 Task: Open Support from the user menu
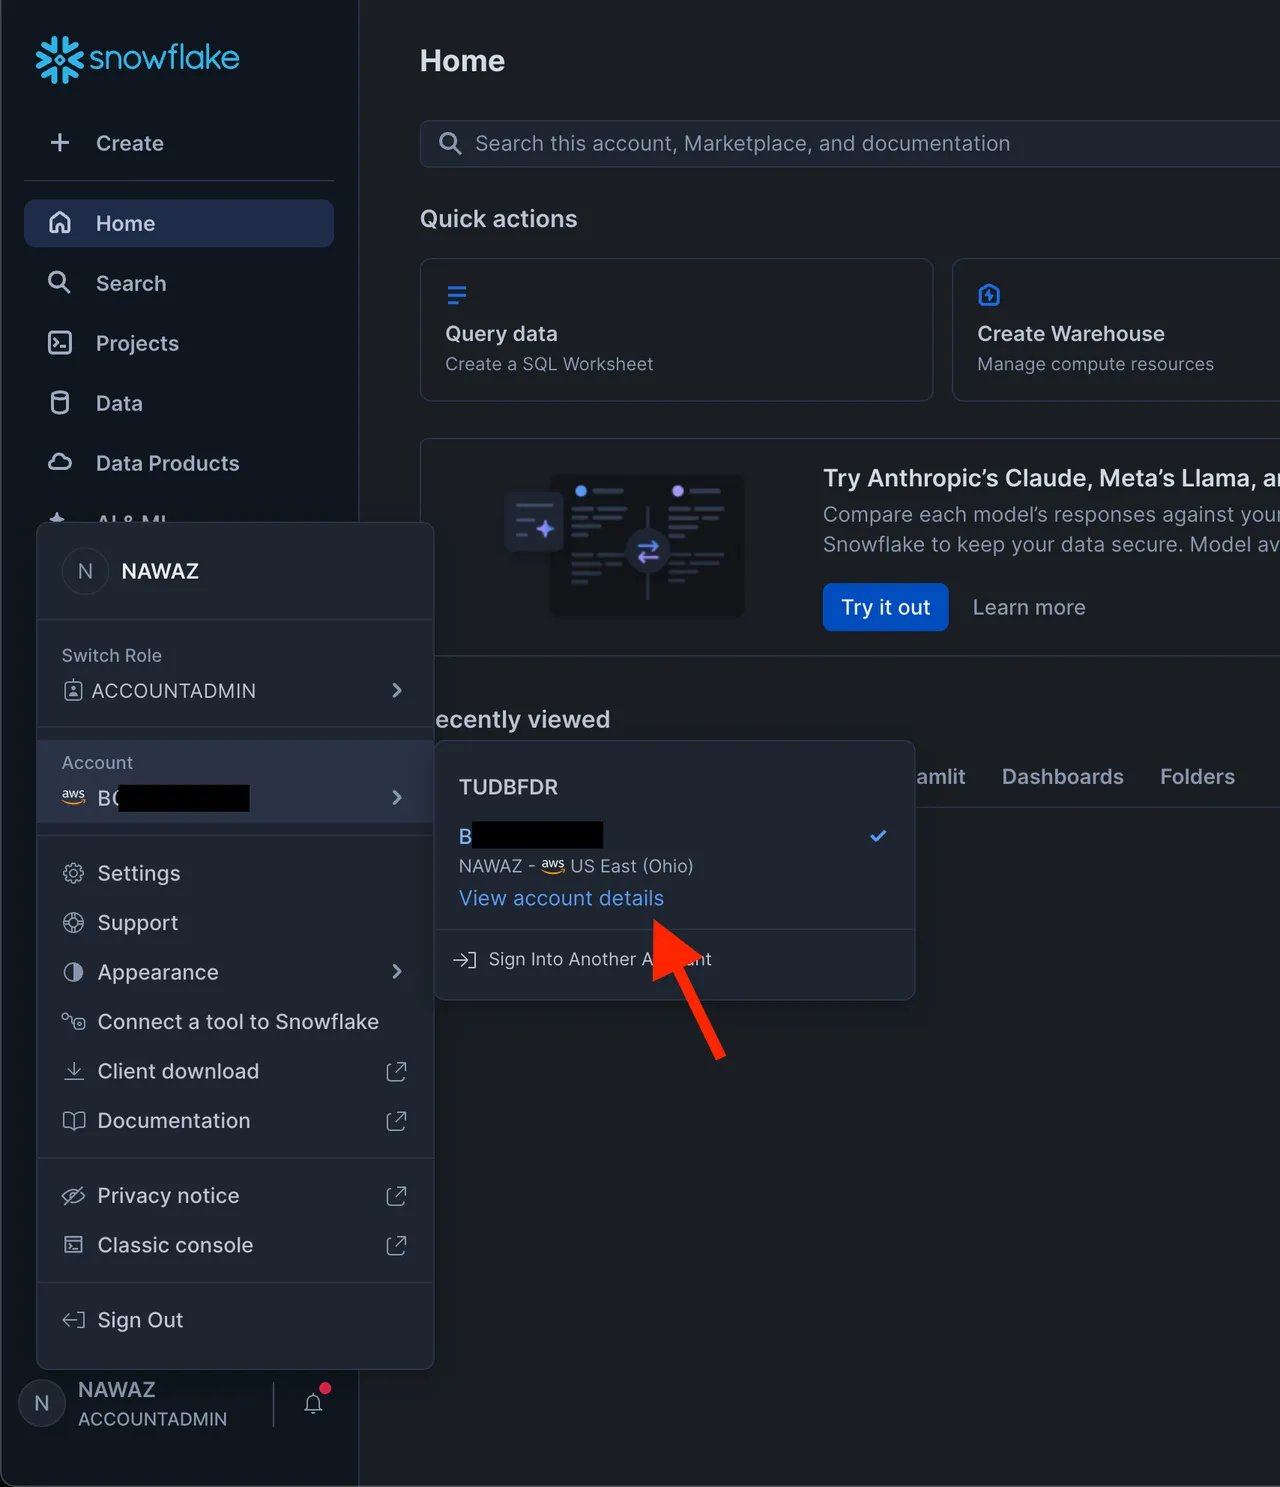pos(235,923)
